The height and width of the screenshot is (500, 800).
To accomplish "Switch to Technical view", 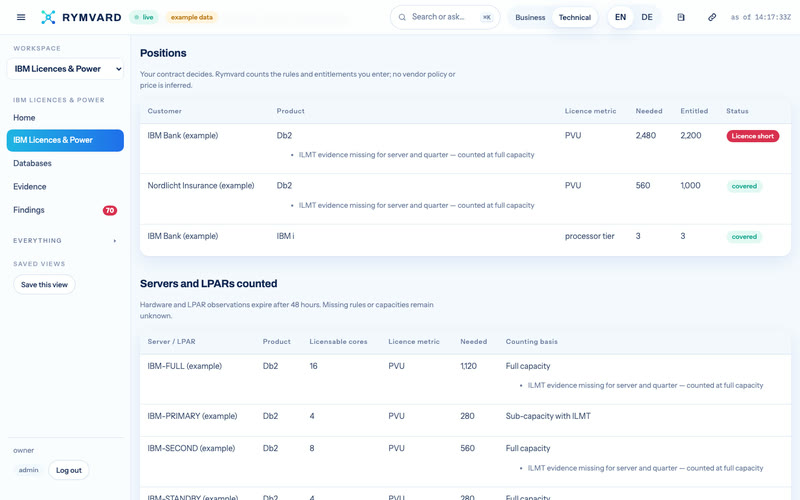I will click(574, 17).
